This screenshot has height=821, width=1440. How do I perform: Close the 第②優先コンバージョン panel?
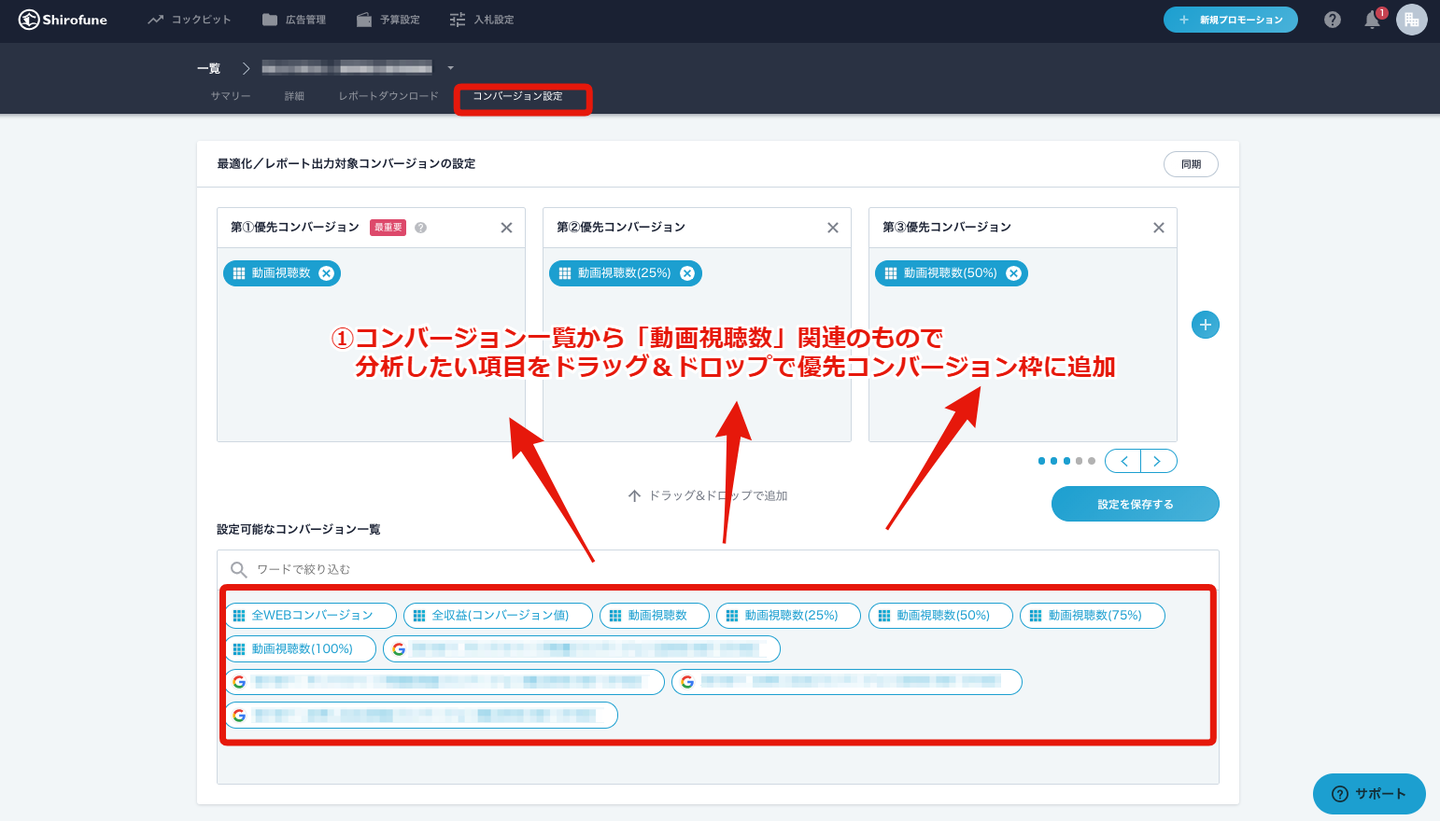[832, 228]
